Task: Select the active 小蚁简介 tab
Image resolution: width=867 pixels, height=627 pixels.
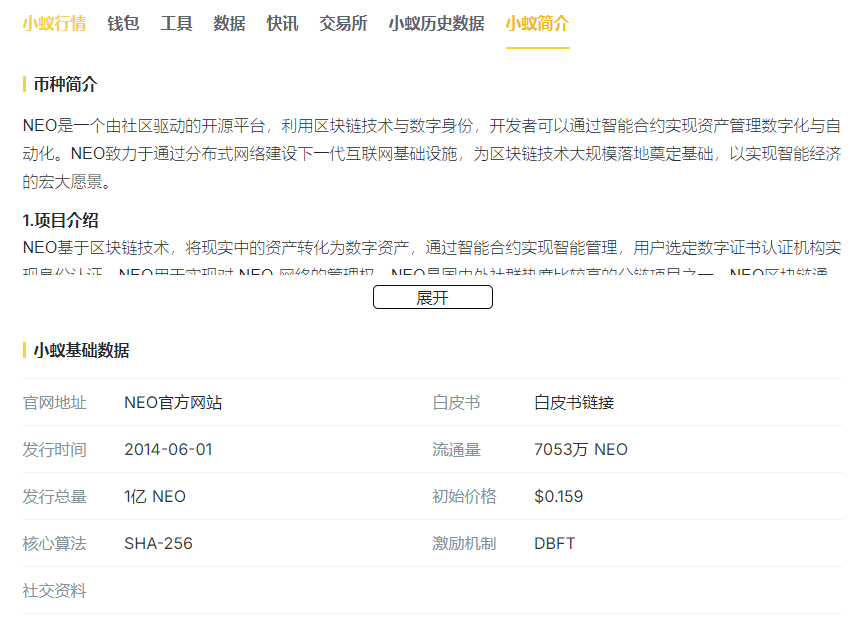Action: pos(537,24)
